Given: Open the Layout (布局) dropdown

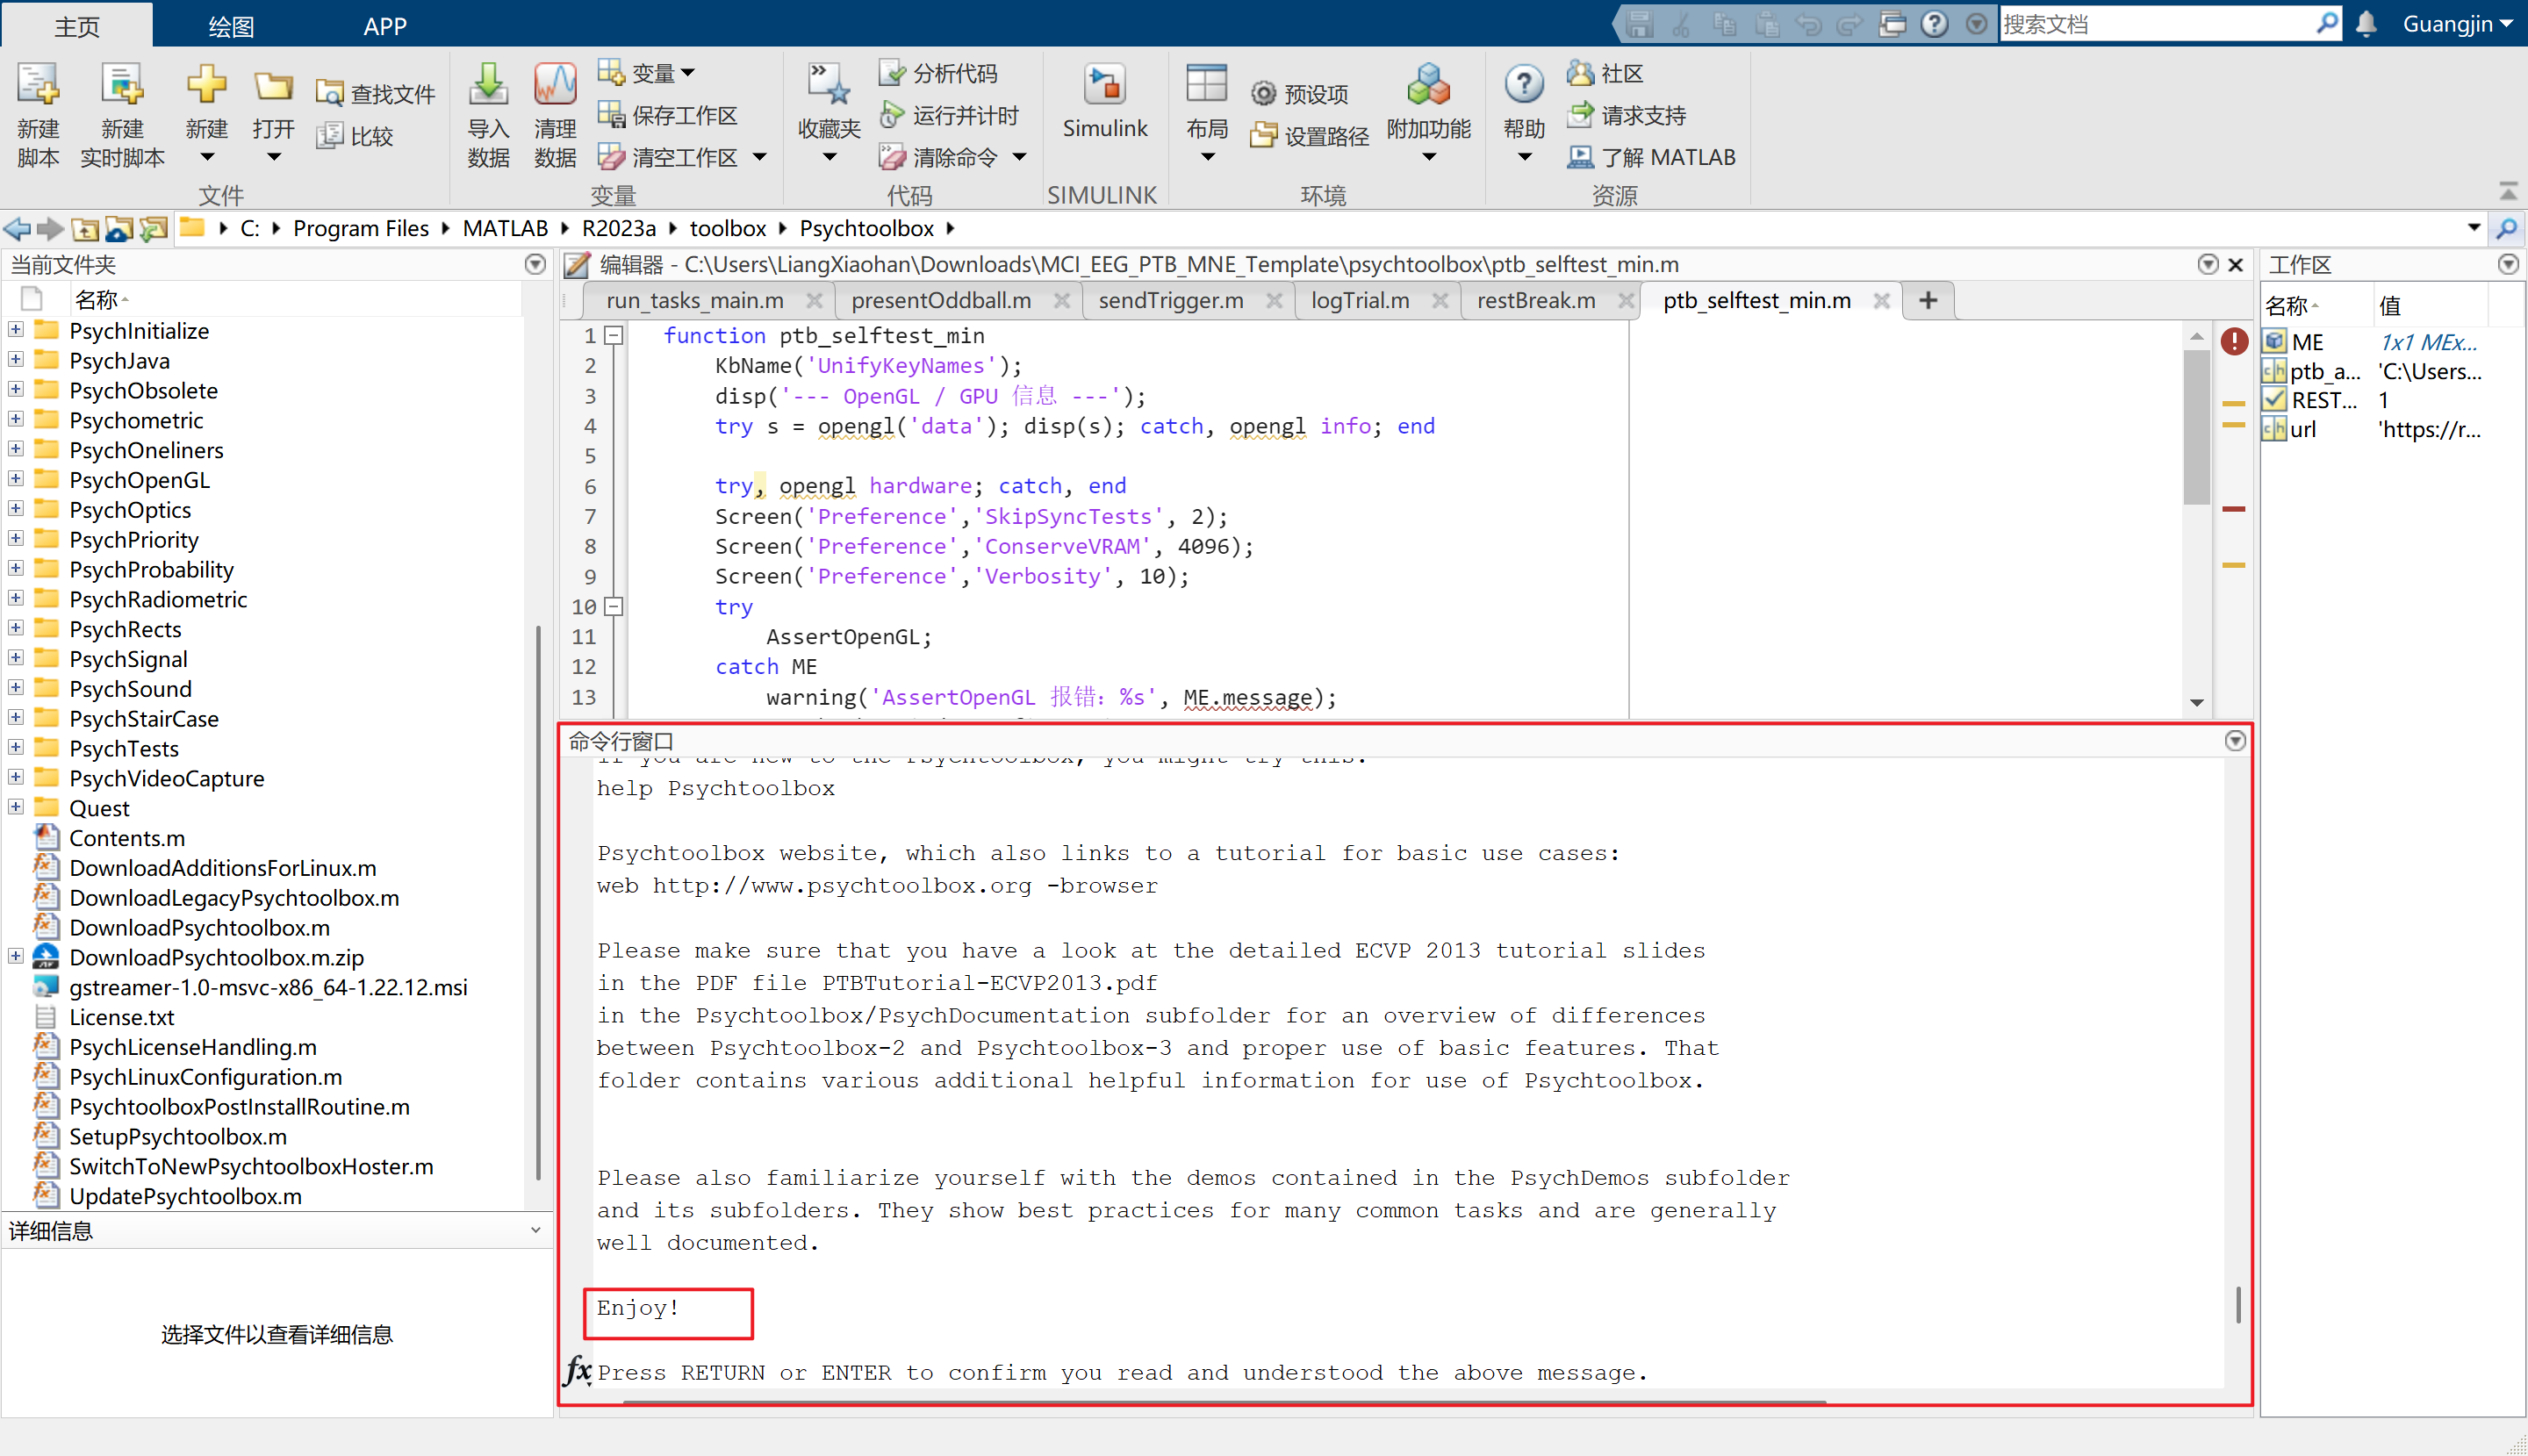Looking at the screenshot, I should 1207,157.
